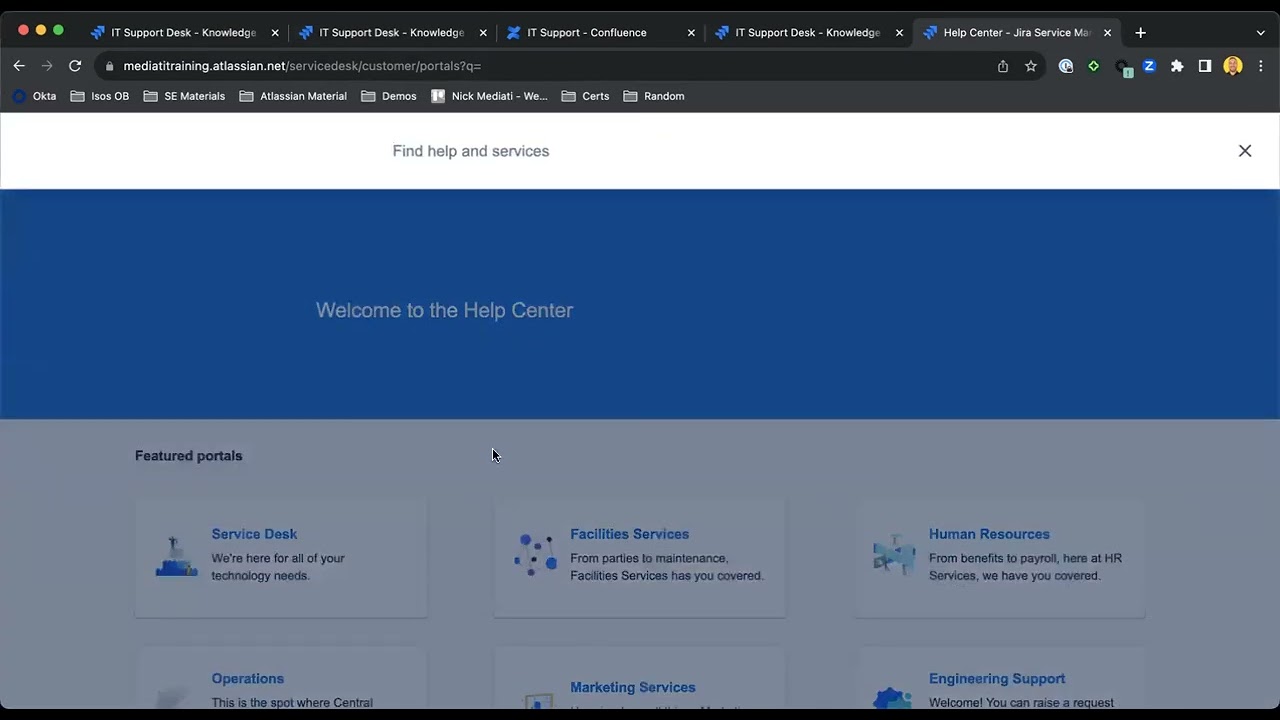Open the Nick Mediati bookmark
The width and height of the screenshot is (1280, 720).
pyautogui.click(x=489, y=96)
